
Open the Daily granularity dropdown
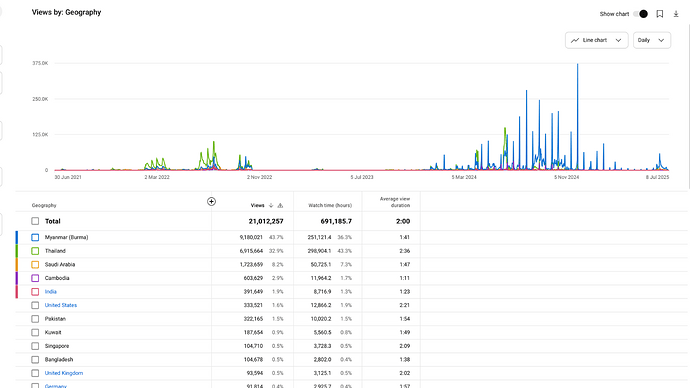652,40
